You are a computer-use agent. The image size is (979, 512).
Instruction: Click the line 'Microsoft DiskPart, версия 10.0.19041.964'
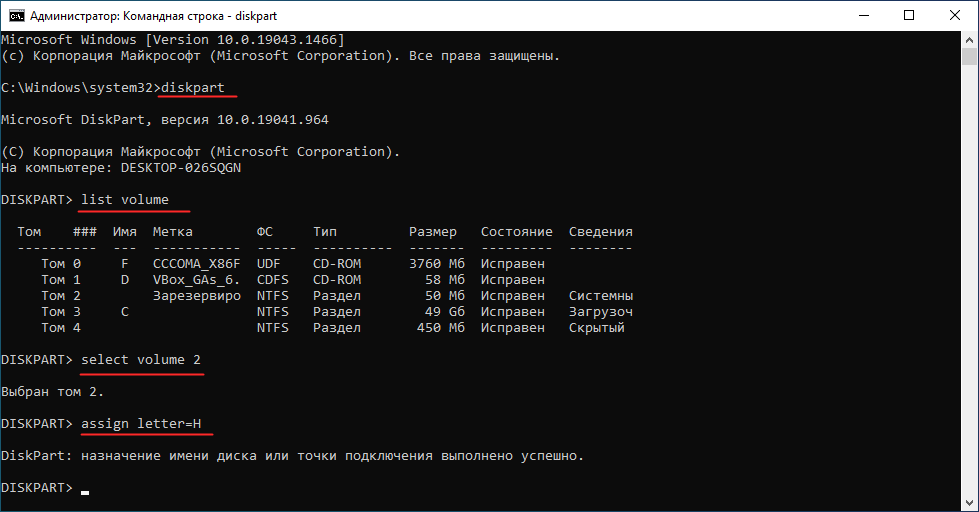tap(165, 119)
